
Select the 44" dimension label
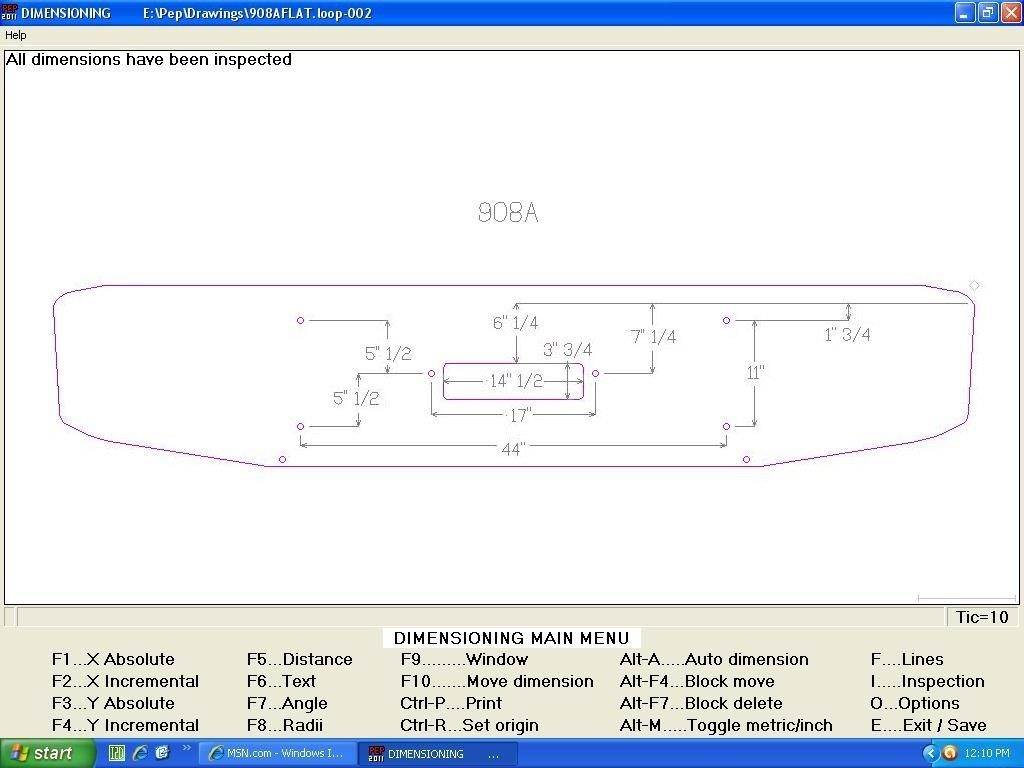tap(513, 449)
